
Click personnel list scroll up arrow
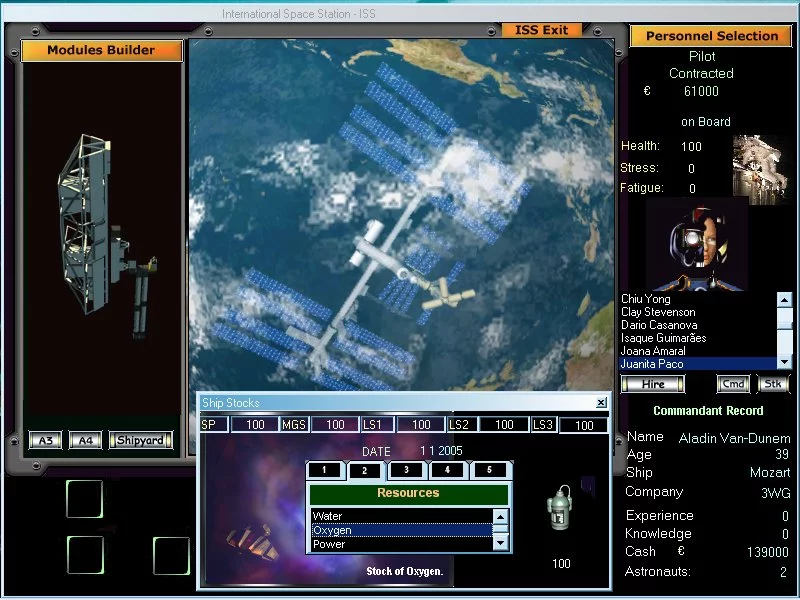[784, 300]
